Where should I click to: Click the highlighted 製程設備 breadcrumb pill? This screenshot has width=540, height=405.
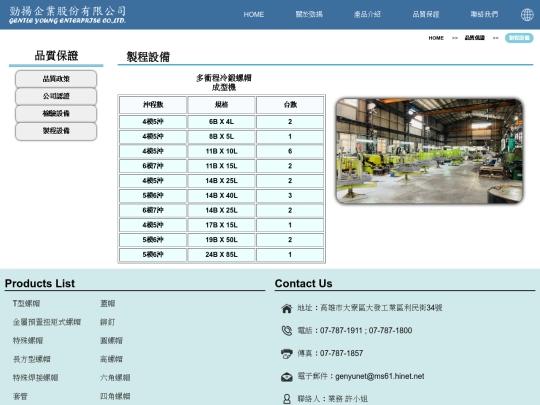pyautogui.click(x=519, y=38)
